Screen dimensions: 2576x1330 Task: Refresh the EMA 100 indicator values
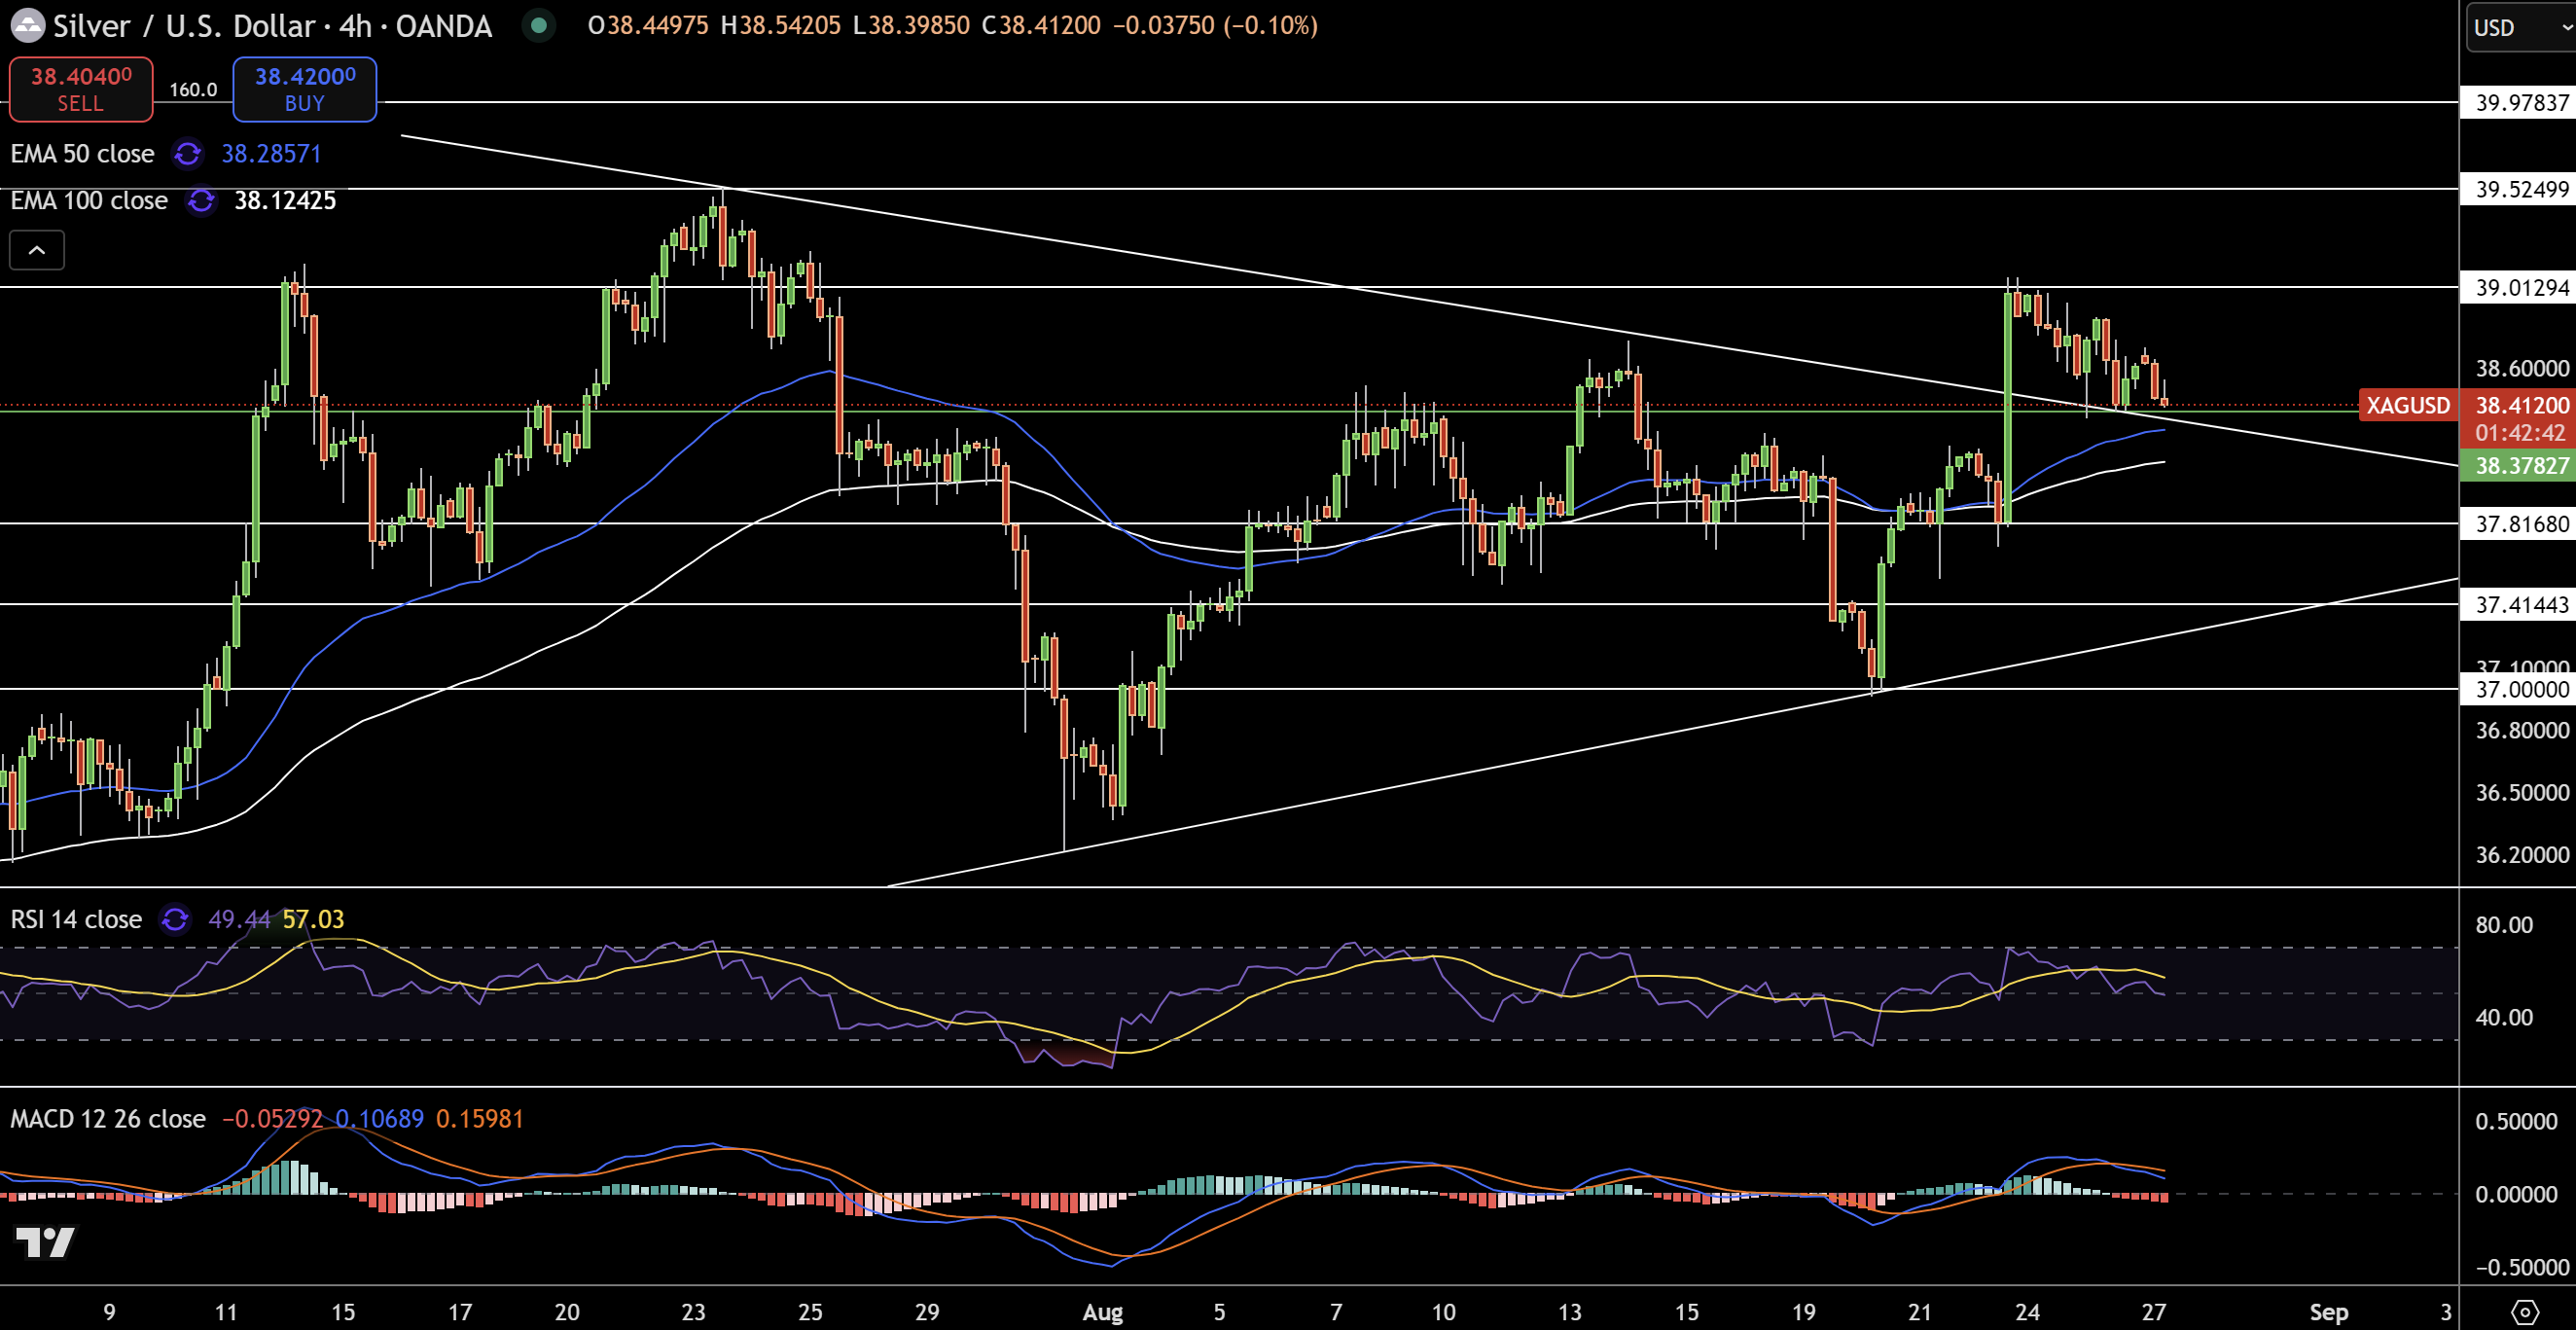tap(200, 201)
